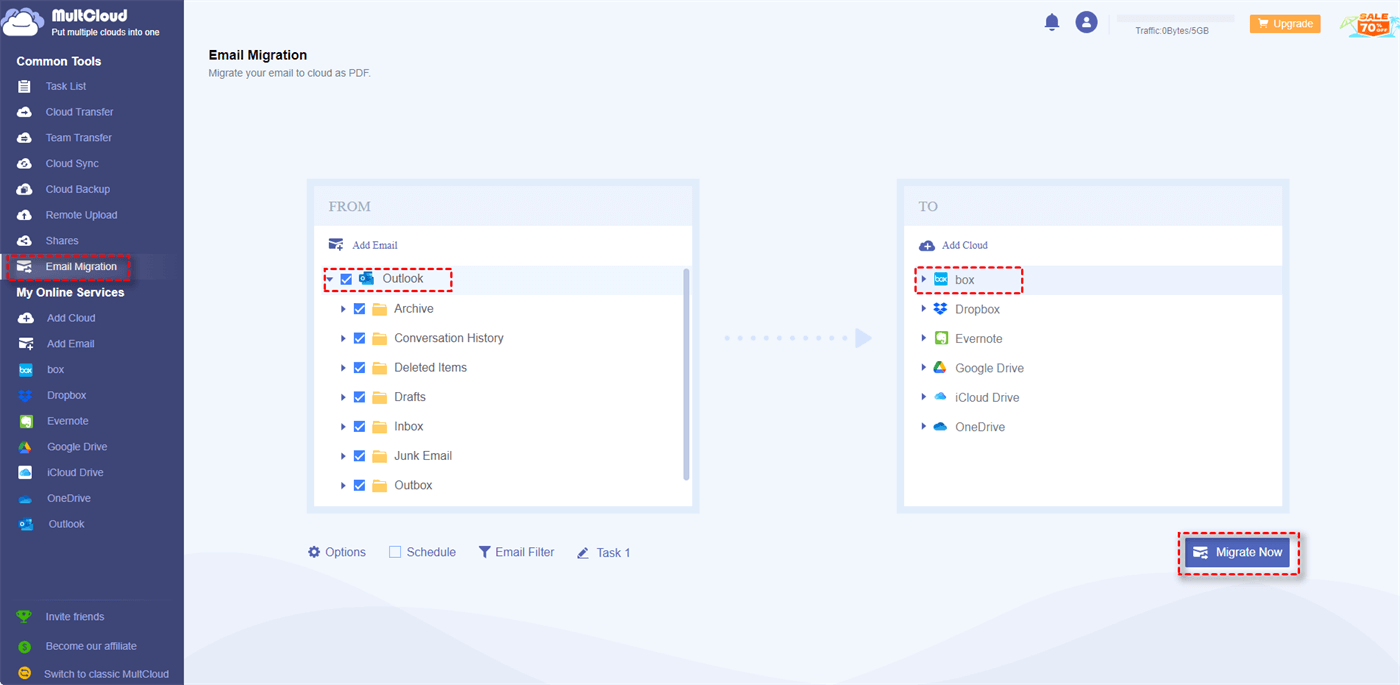Screen dimensions: 1400x685
Task: Click the Outlook icon in the sidebar
Action: (26, 524)
